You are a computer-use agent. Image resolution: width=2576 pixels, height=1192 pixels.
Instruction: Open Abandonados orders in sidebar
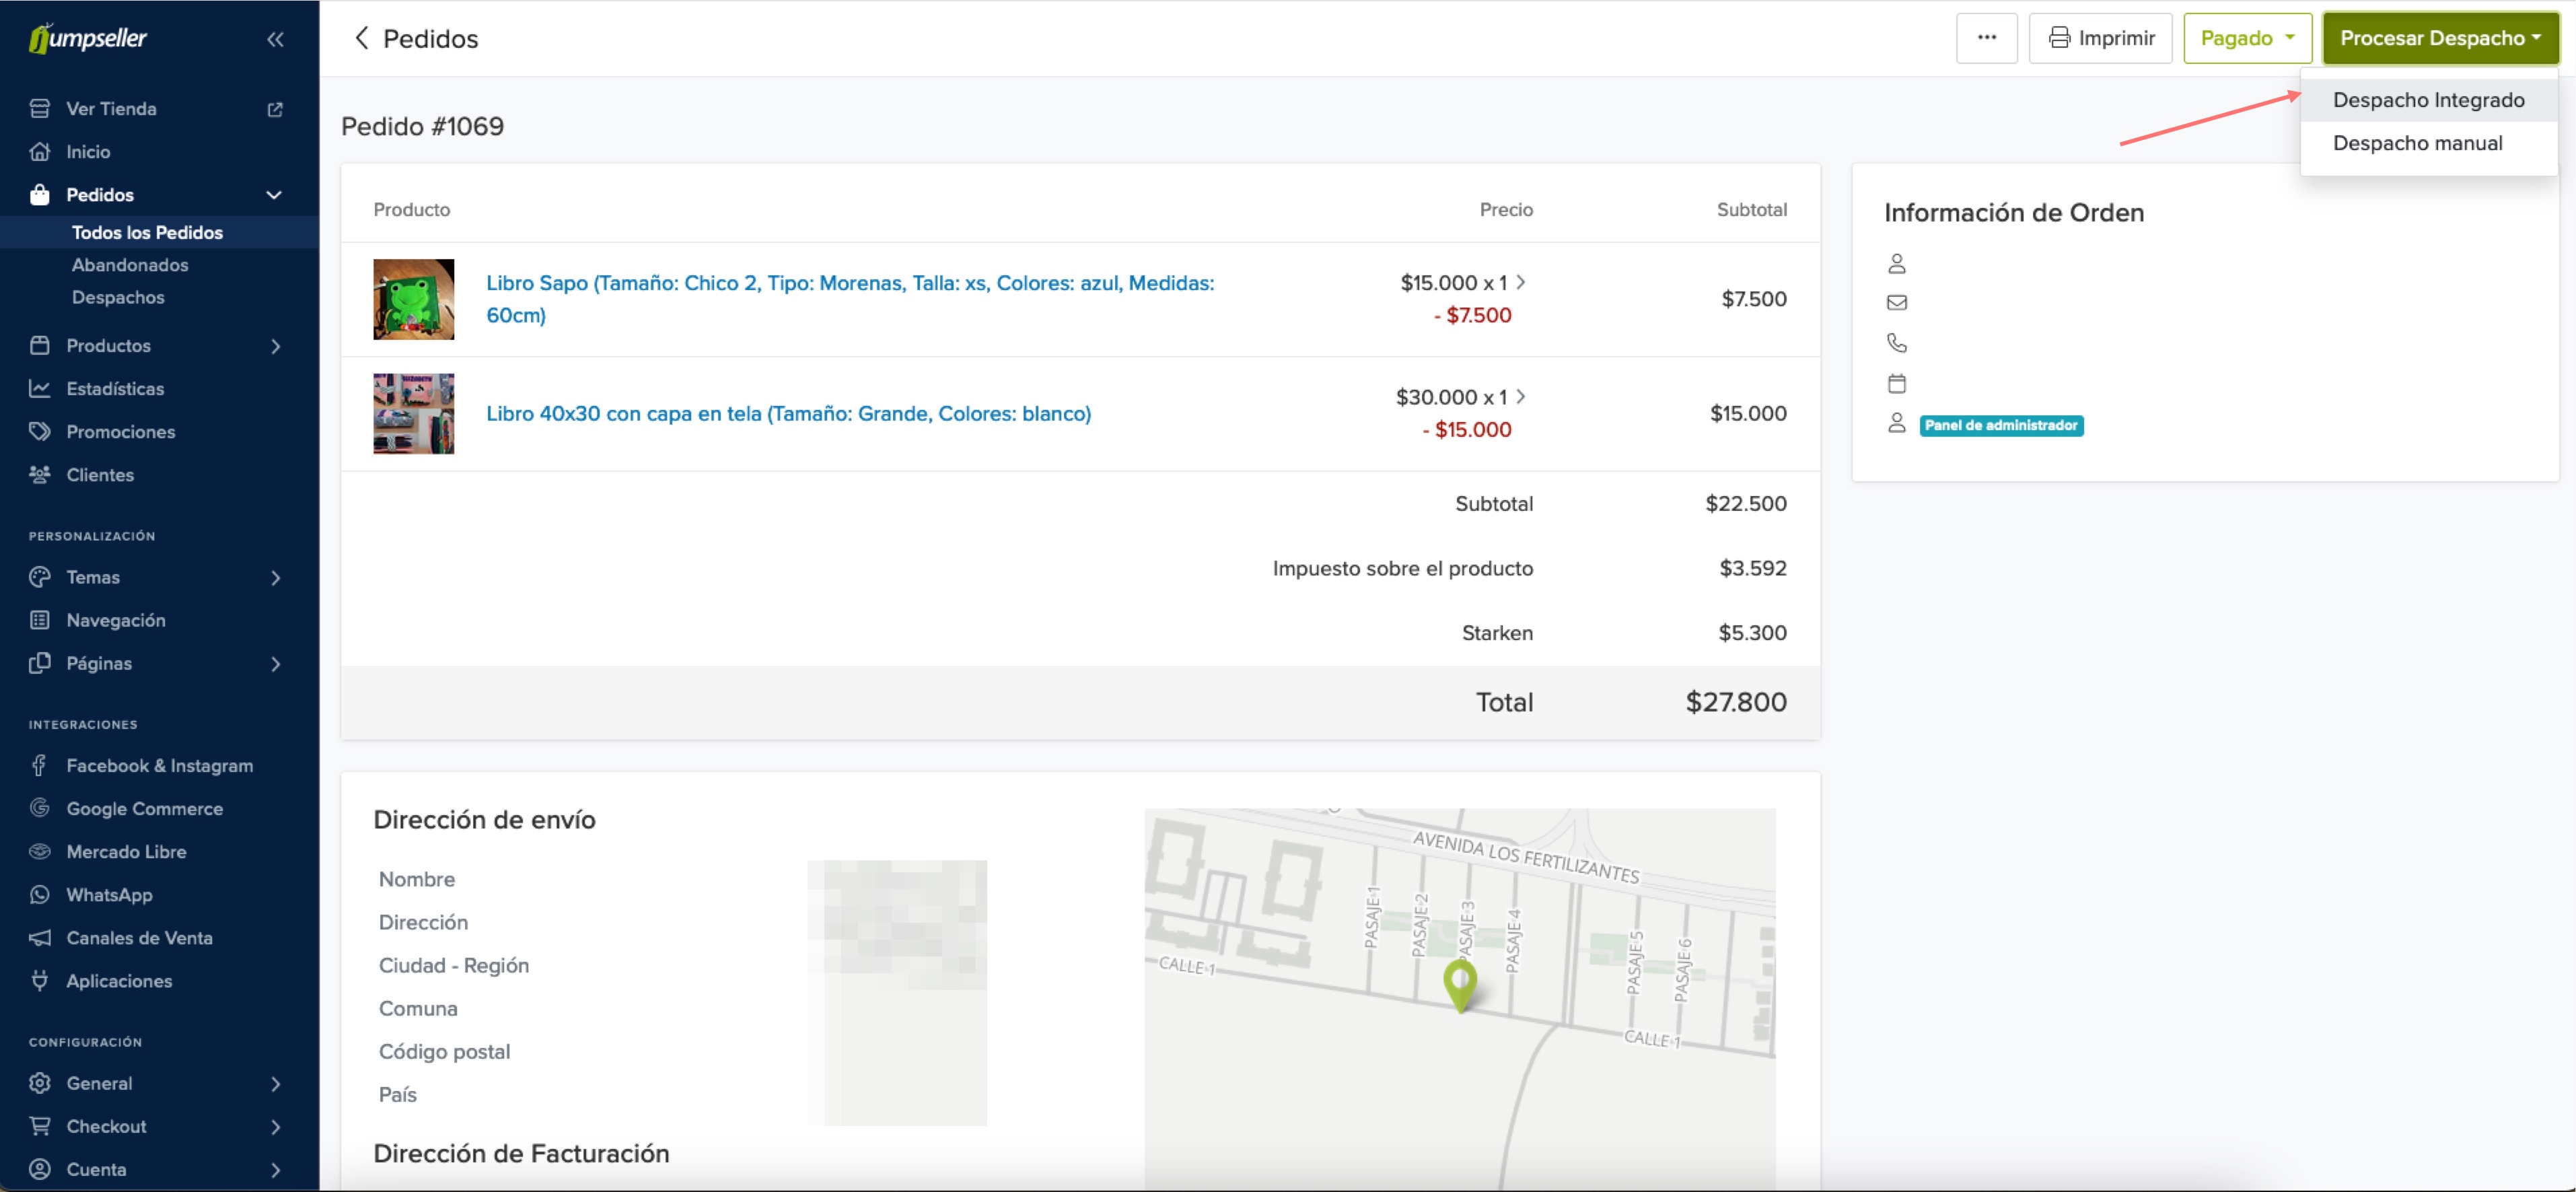tap(130, 265)
